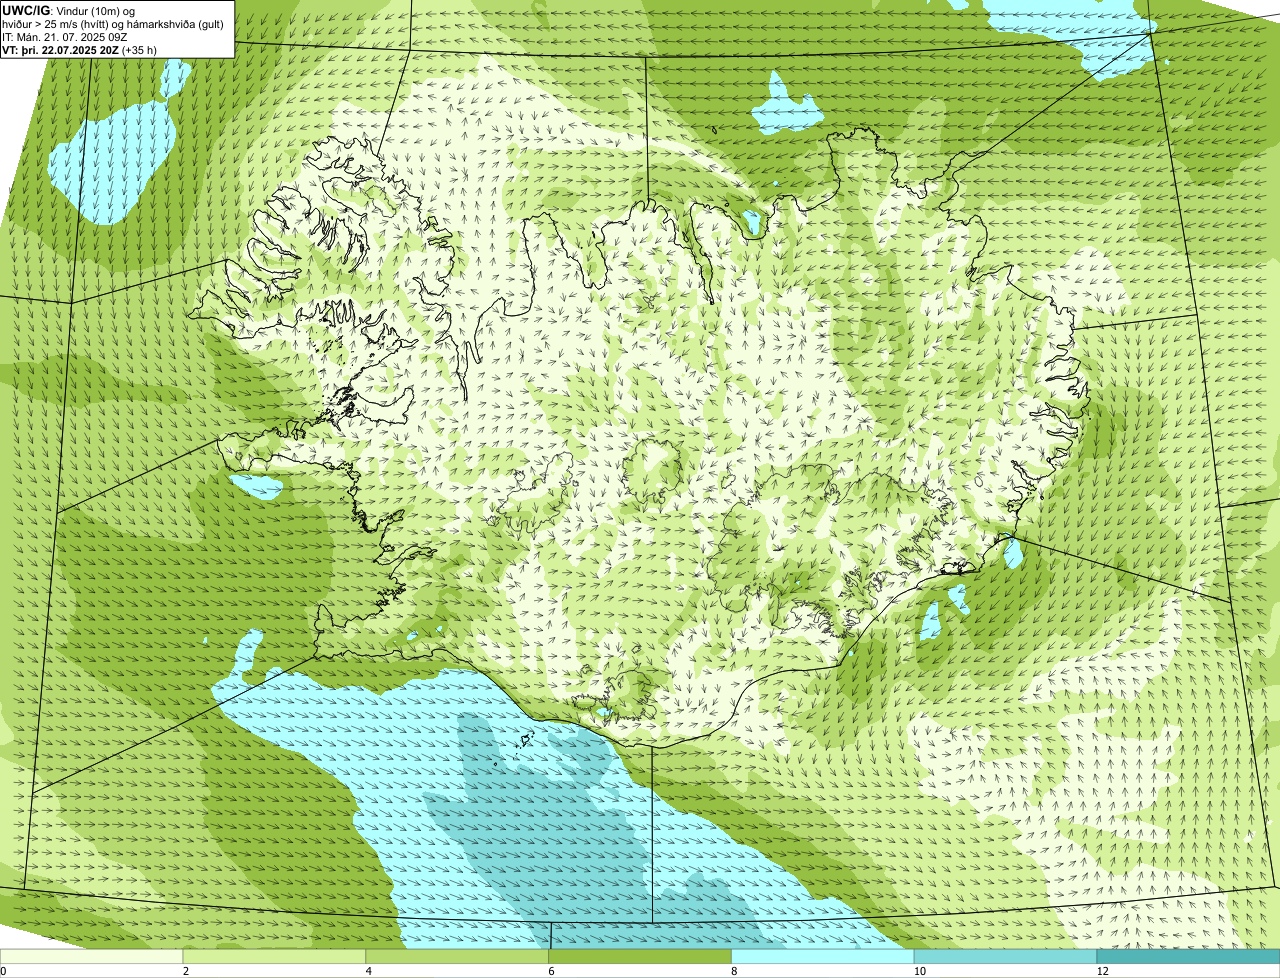Click the legend line 'hviður > 25 m/s (hvítt)'
Screen dimensions: 1280x978
point(55,24)
